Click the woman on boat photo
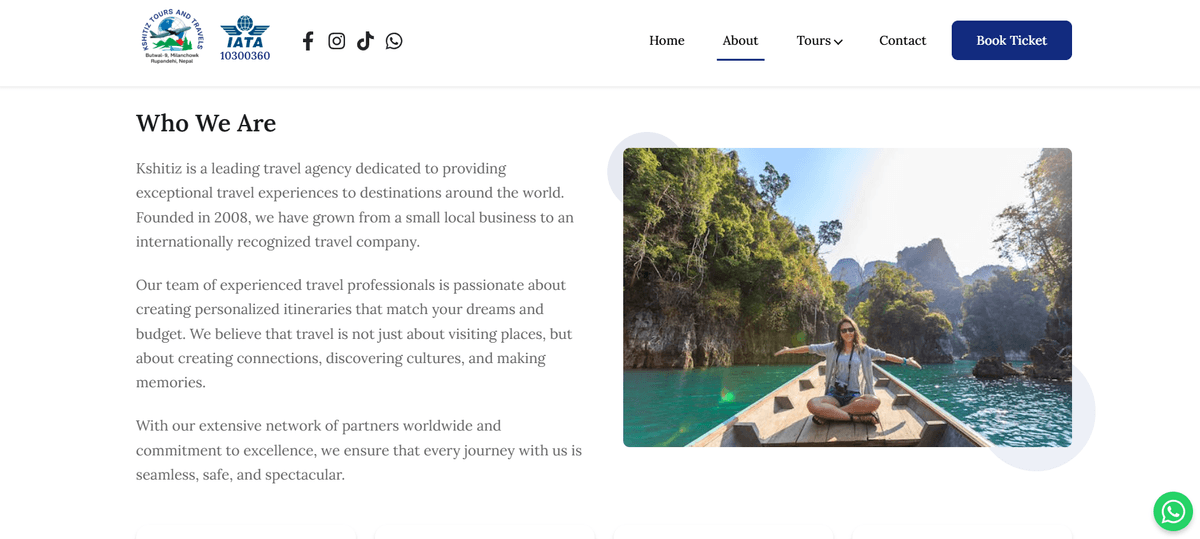The image size is (1200, 539). 847,297
